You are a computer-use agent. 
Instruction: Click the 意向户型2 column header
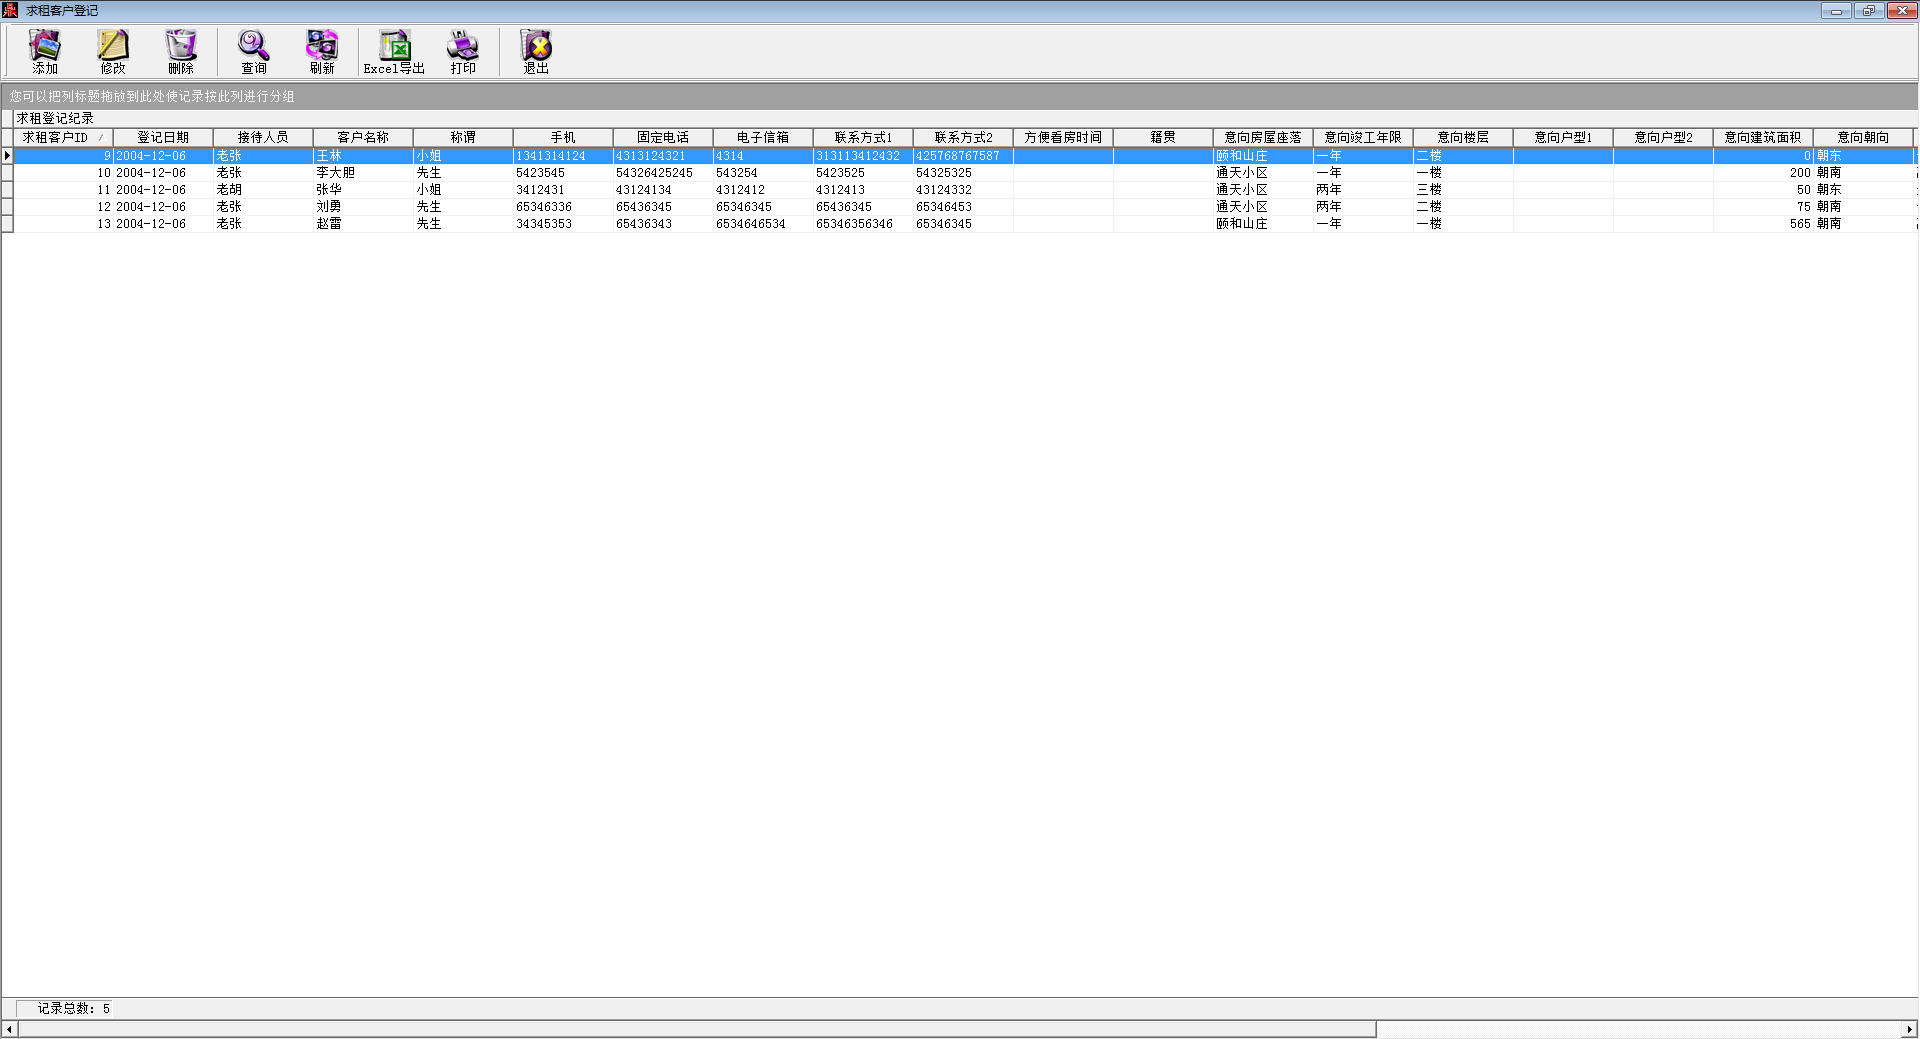tap(1663, 137)
